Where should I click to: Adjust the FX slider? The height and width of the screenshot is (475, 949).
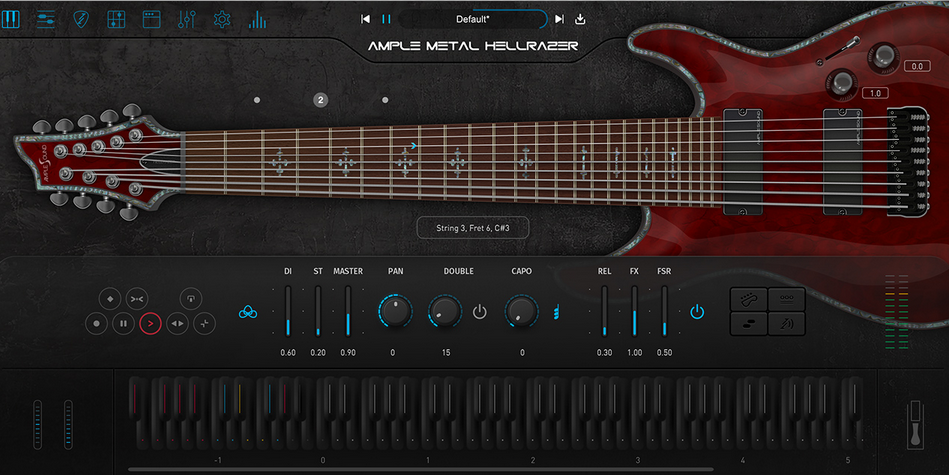634,311
